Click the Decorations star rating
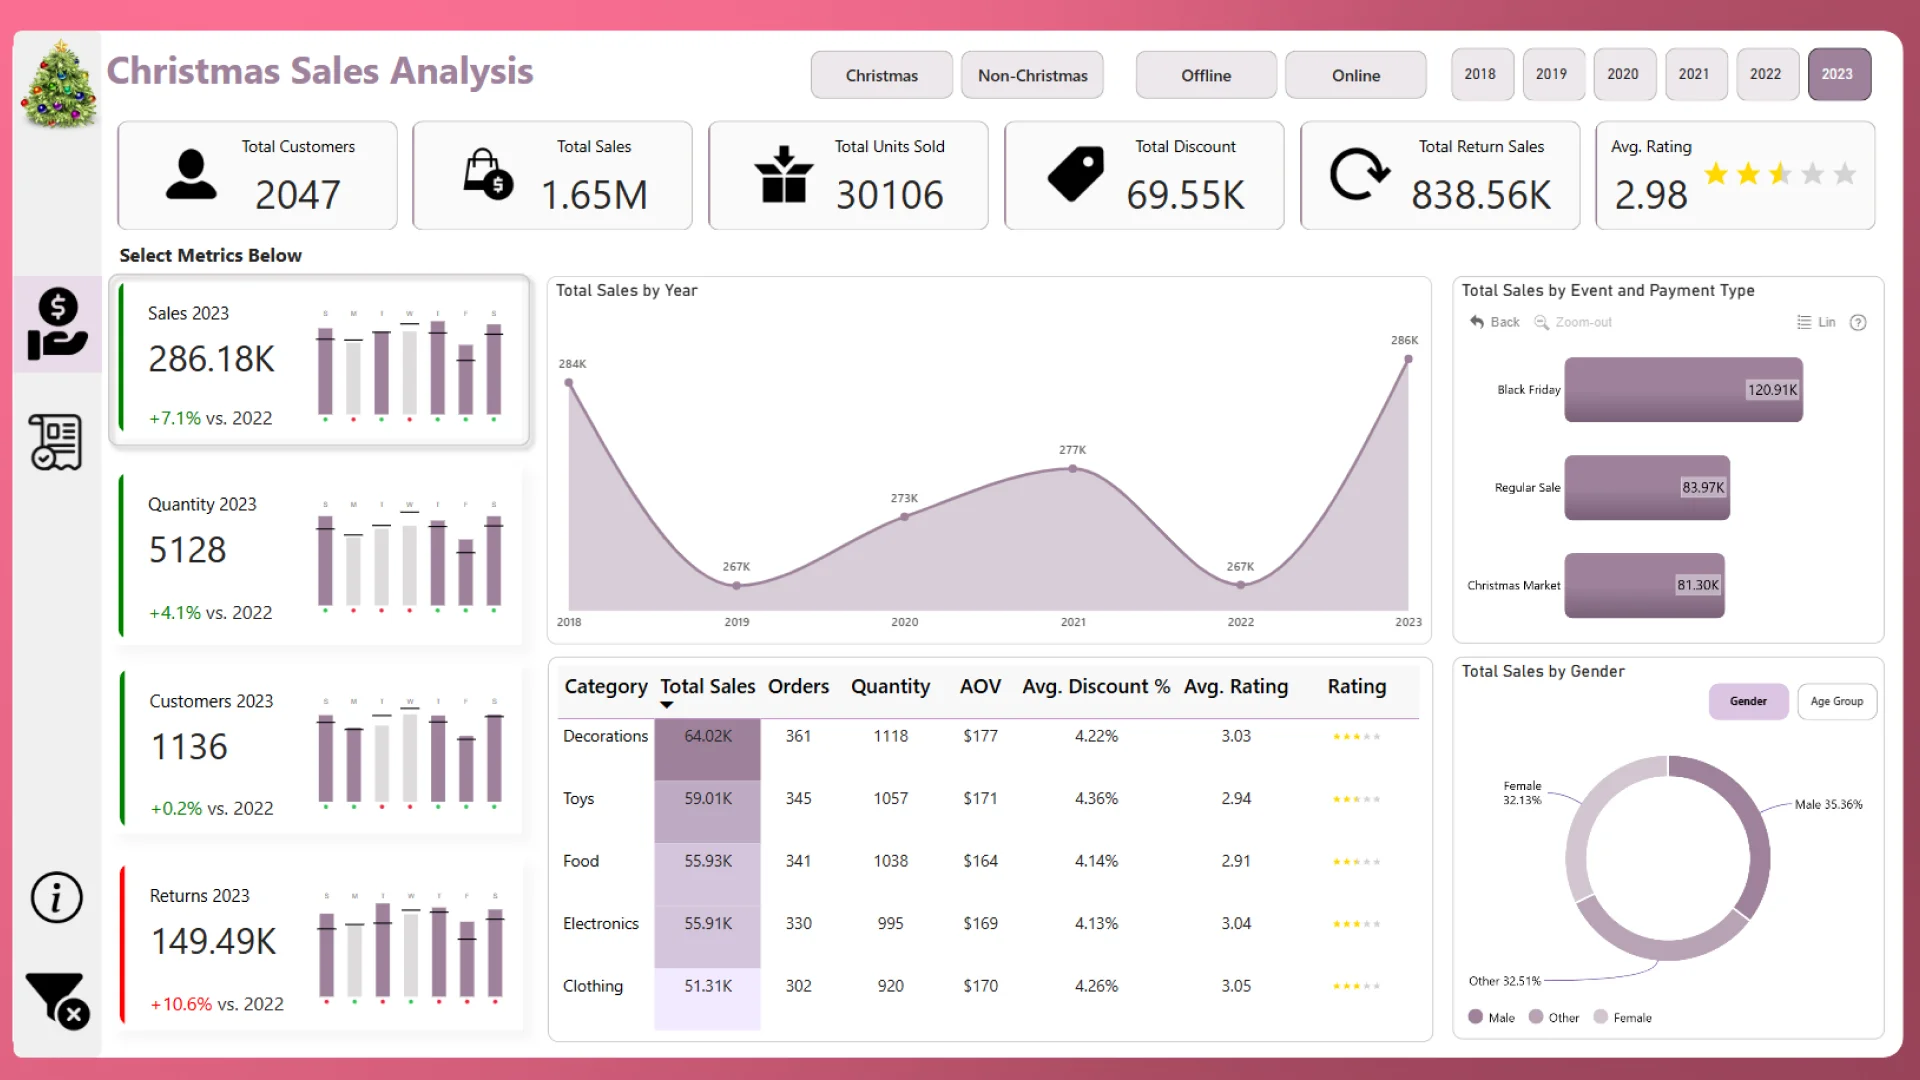The height and width of the screenshot is (1080, 1920). 1356,736
